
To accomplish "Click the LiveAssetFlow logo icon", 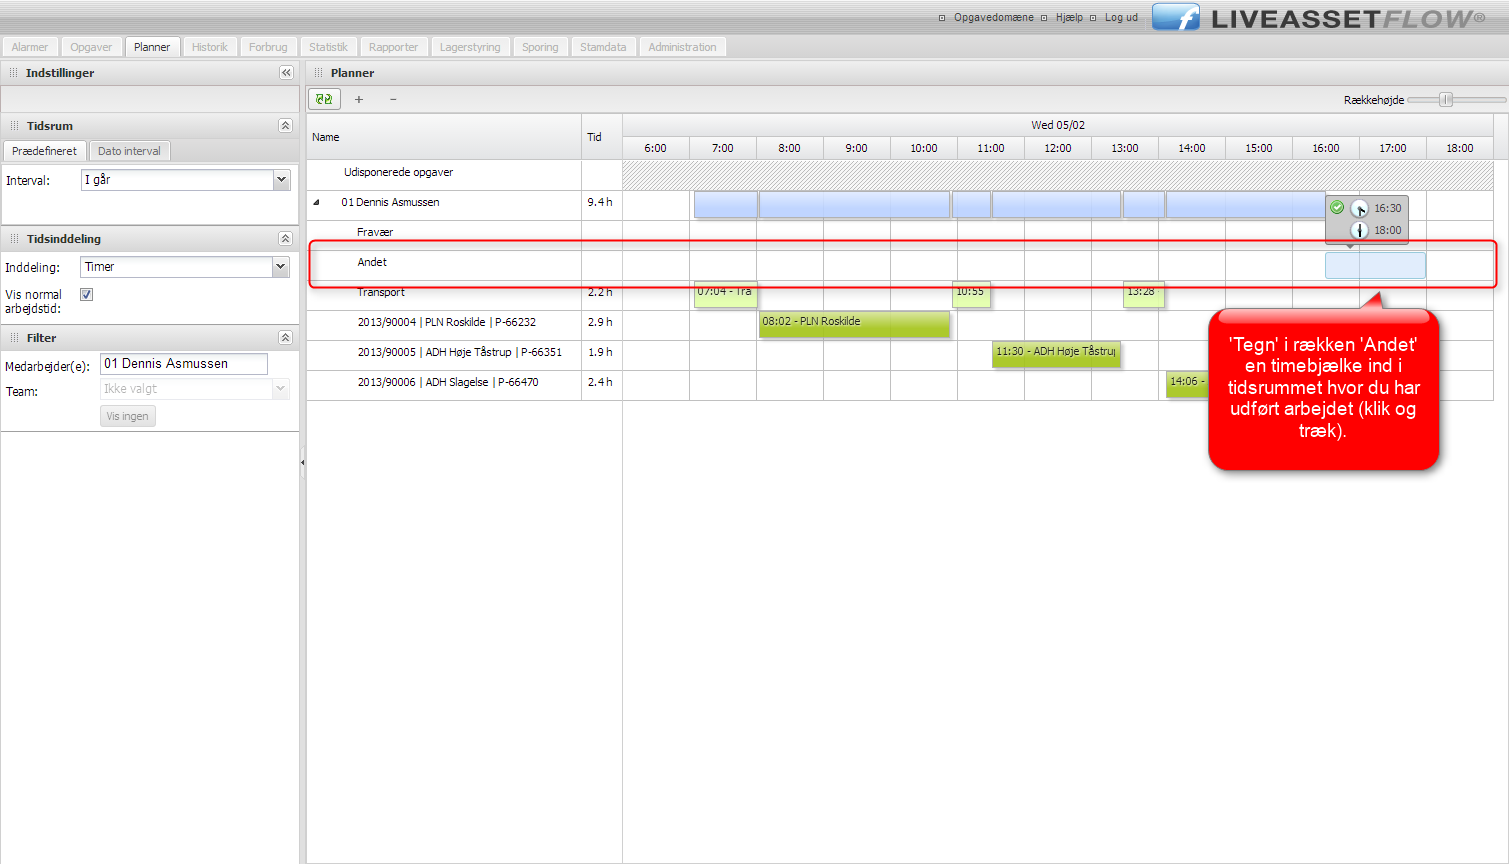I will [x=1176, y=18].
